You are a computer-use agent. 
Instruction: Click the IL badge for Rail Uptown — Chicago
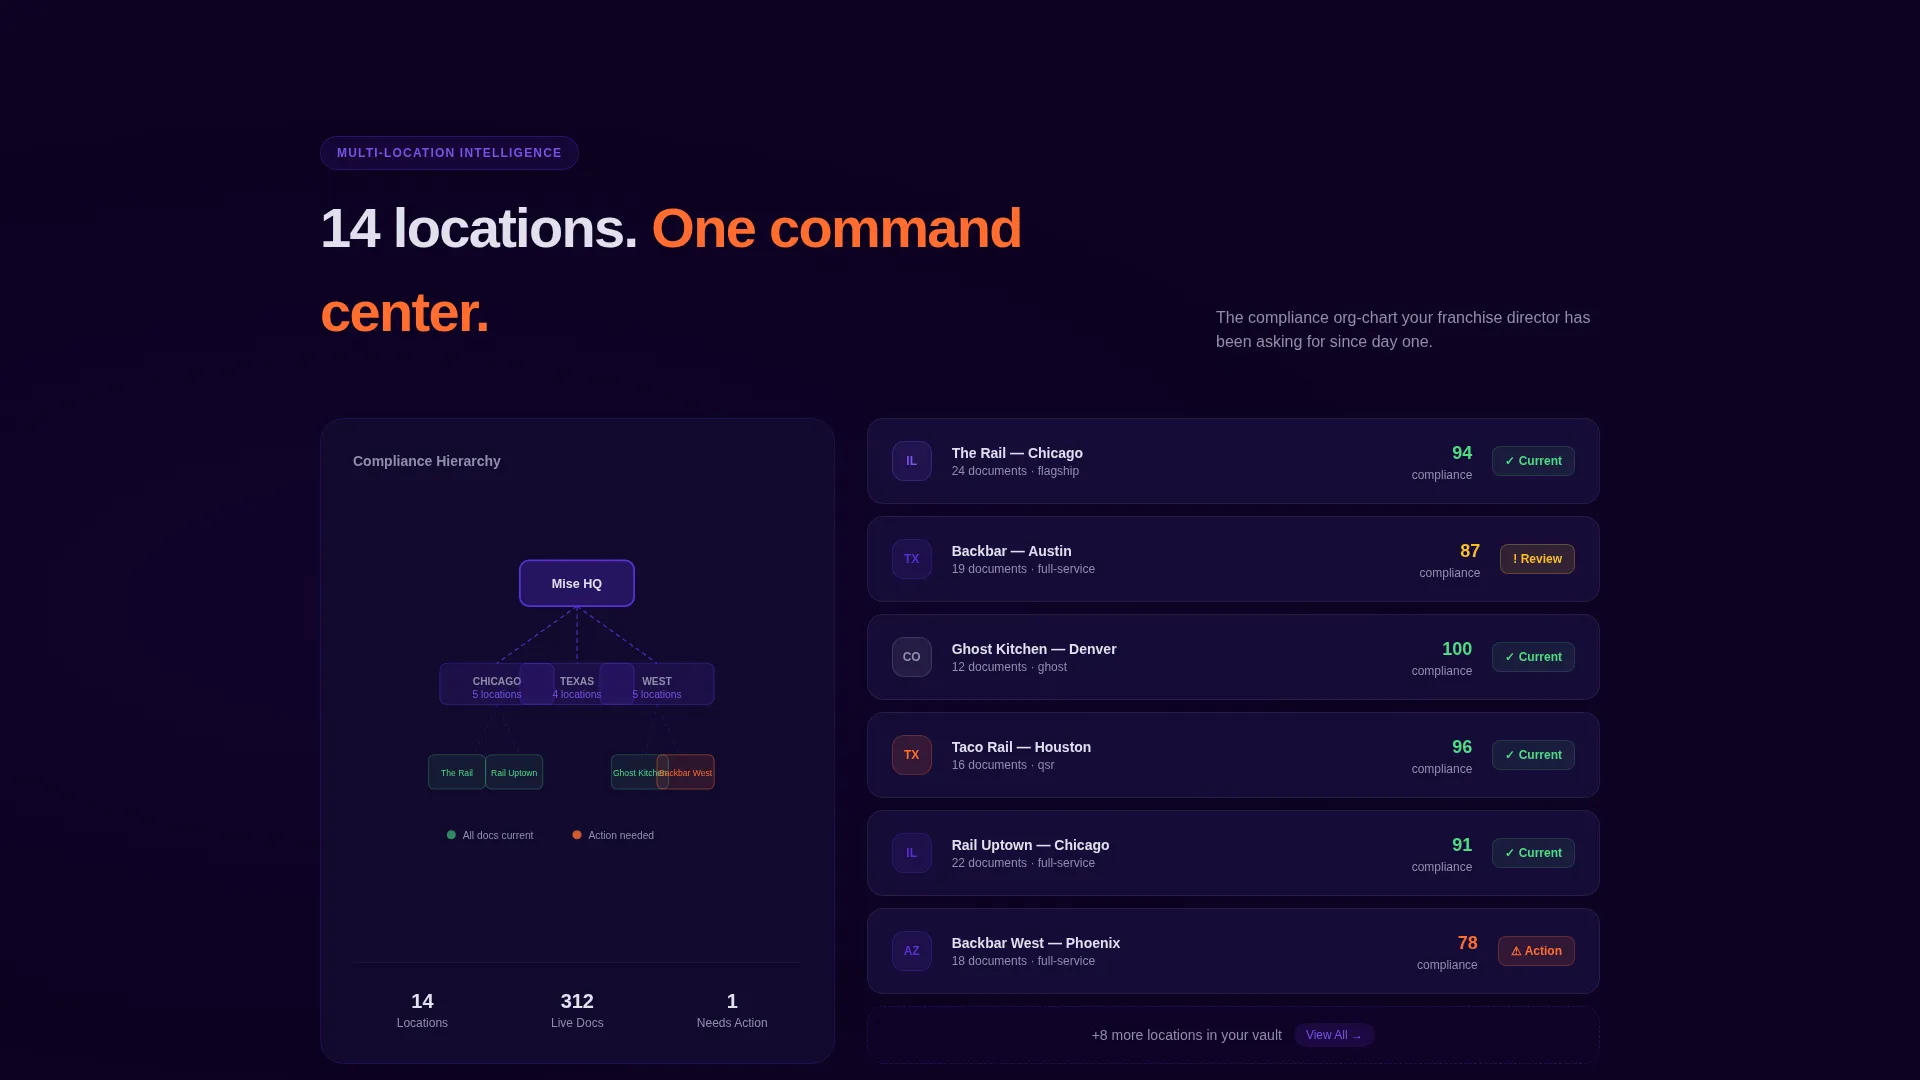coord(911,853)
